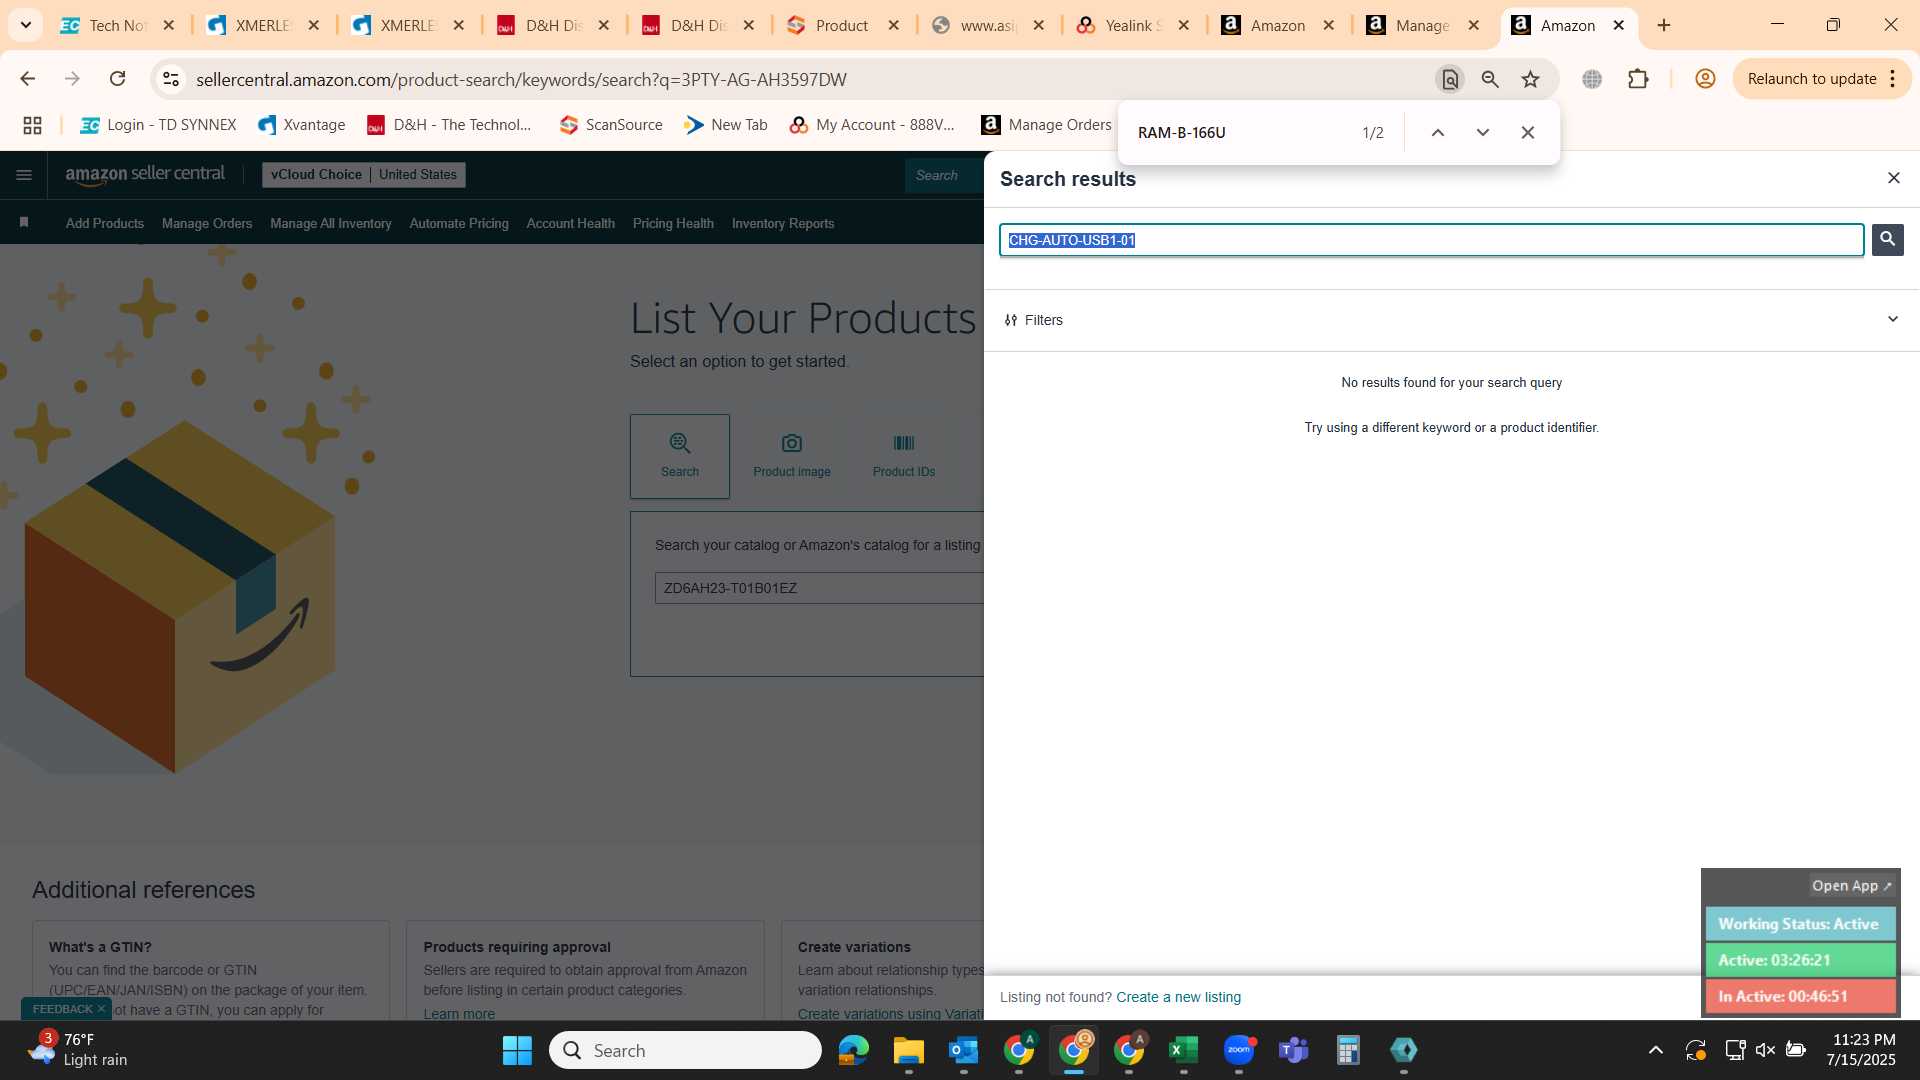The width and height of the screenshot is (1920, 1080).
Task: Open Login - TD SYNNEX bookmark
Action: [x=158, y=125]
